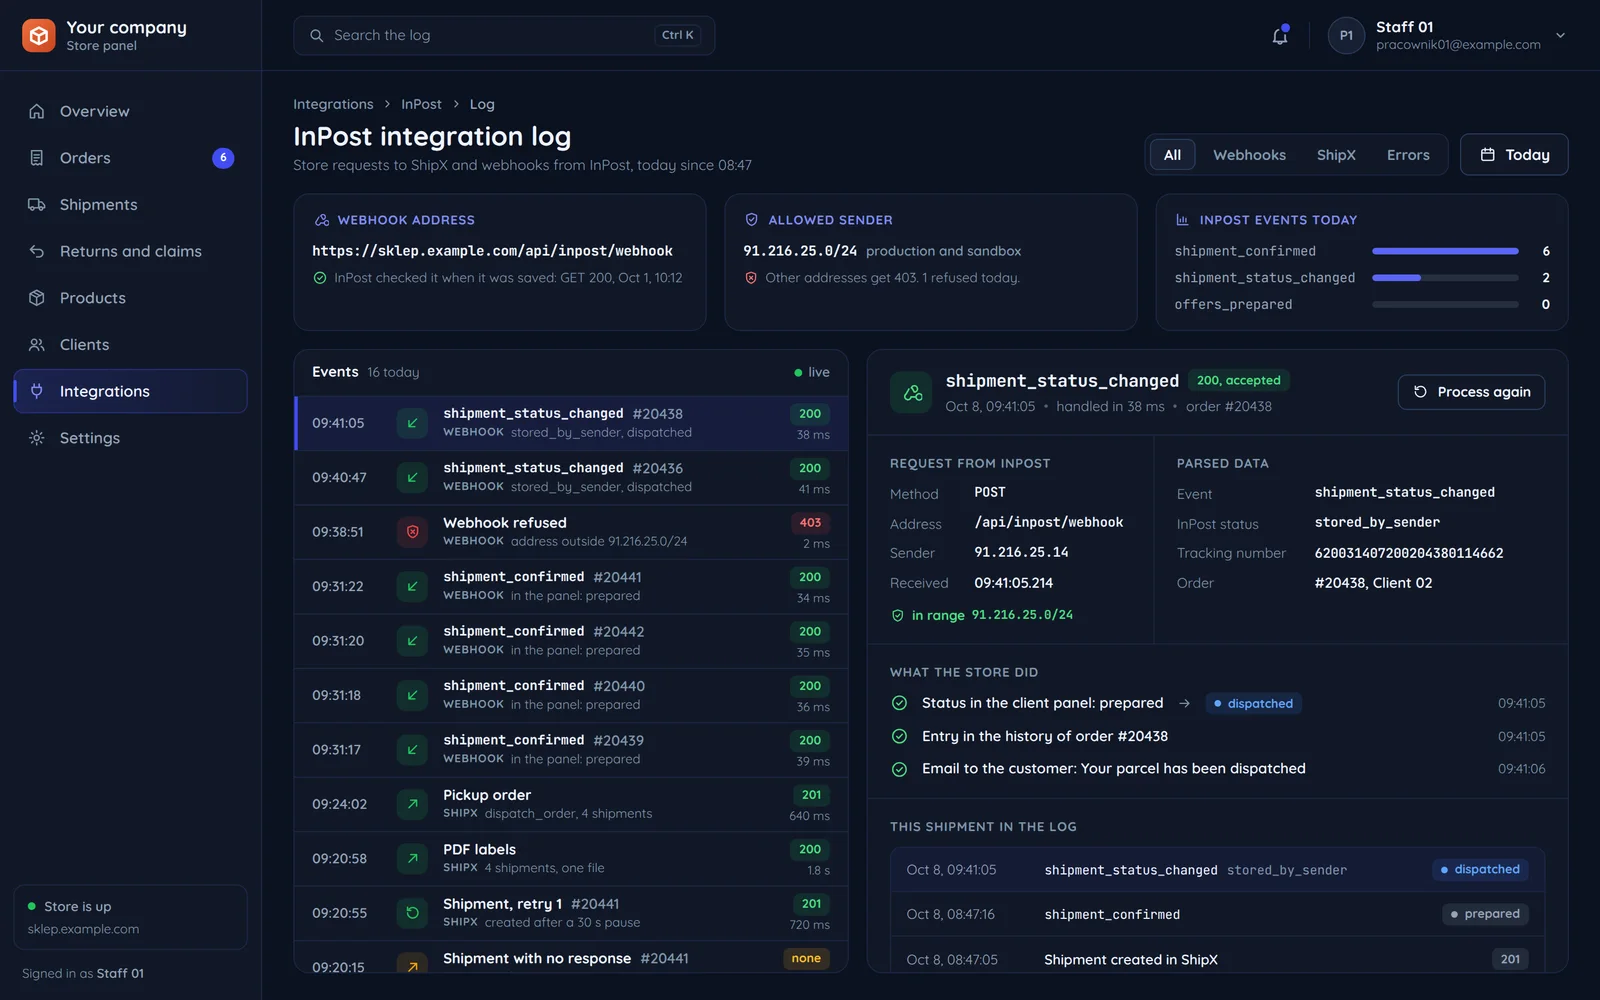Click the Settings gear icon

37,438
